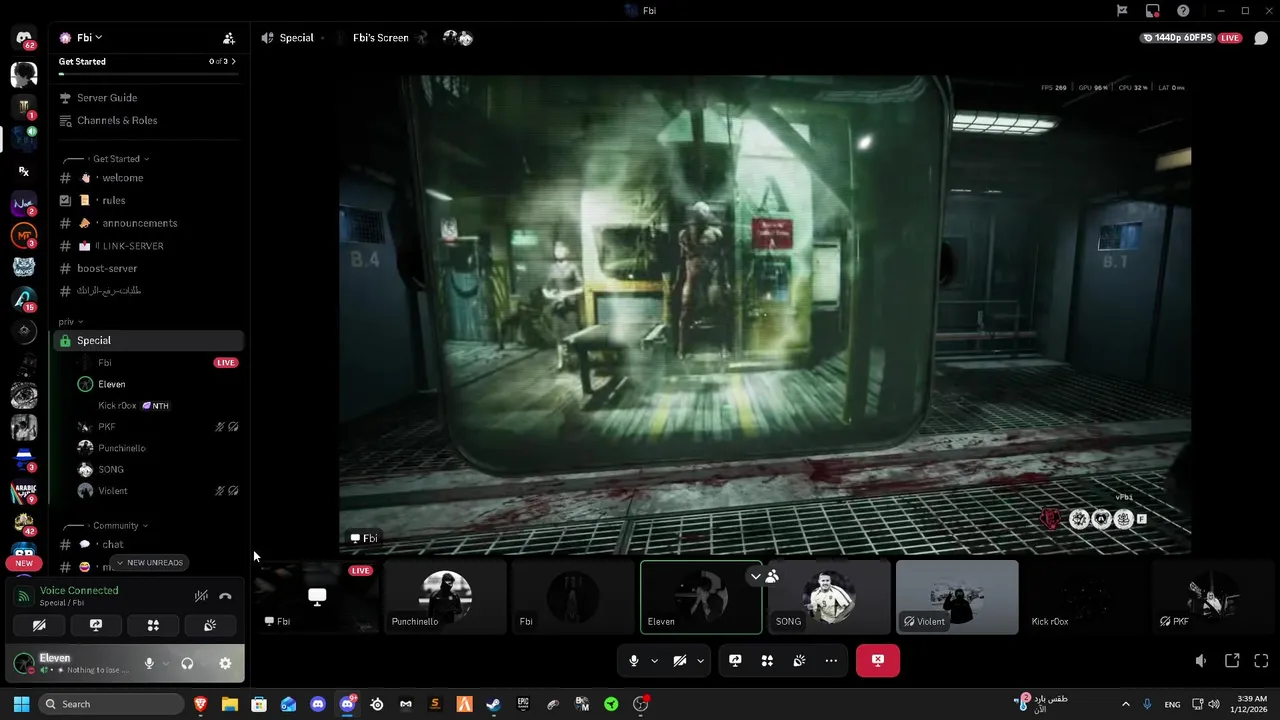Toggle camera in the Voice Connected panel
The width and height of the screenshot is (1280, 720).
coord(39,625)
